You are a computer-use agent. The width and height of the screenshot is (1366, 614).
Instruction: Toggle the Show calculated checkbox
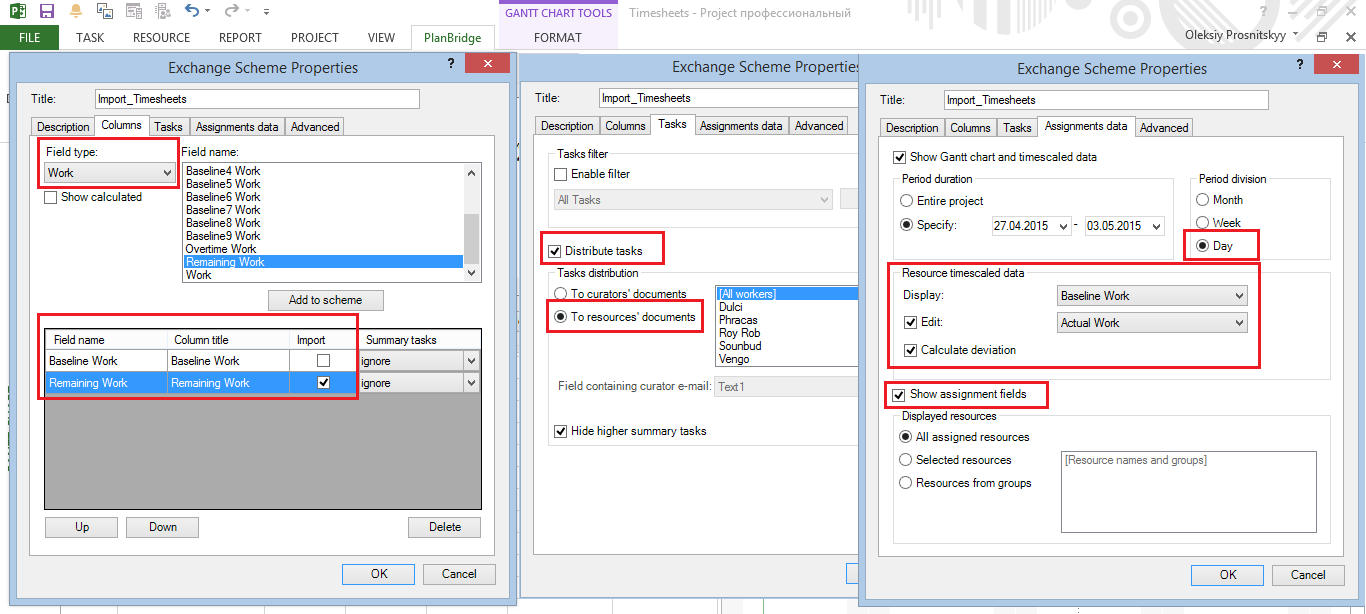51,197
